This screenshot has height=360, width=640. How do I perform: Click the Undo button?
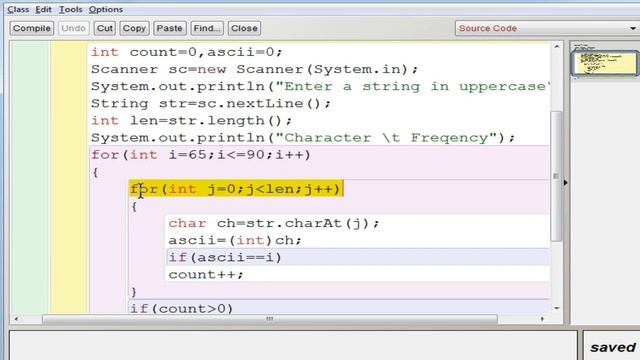[73, 28]
